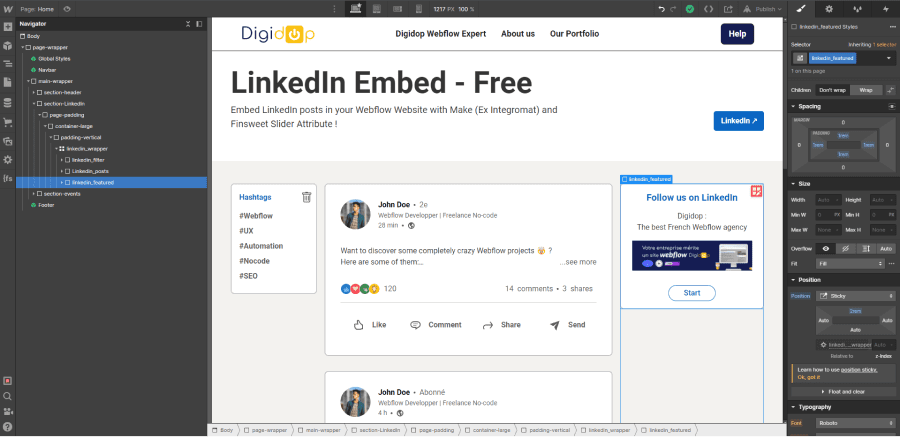900x437 pixels.
Task: Open the position sticky help link
Action: [x=859, y=370]
